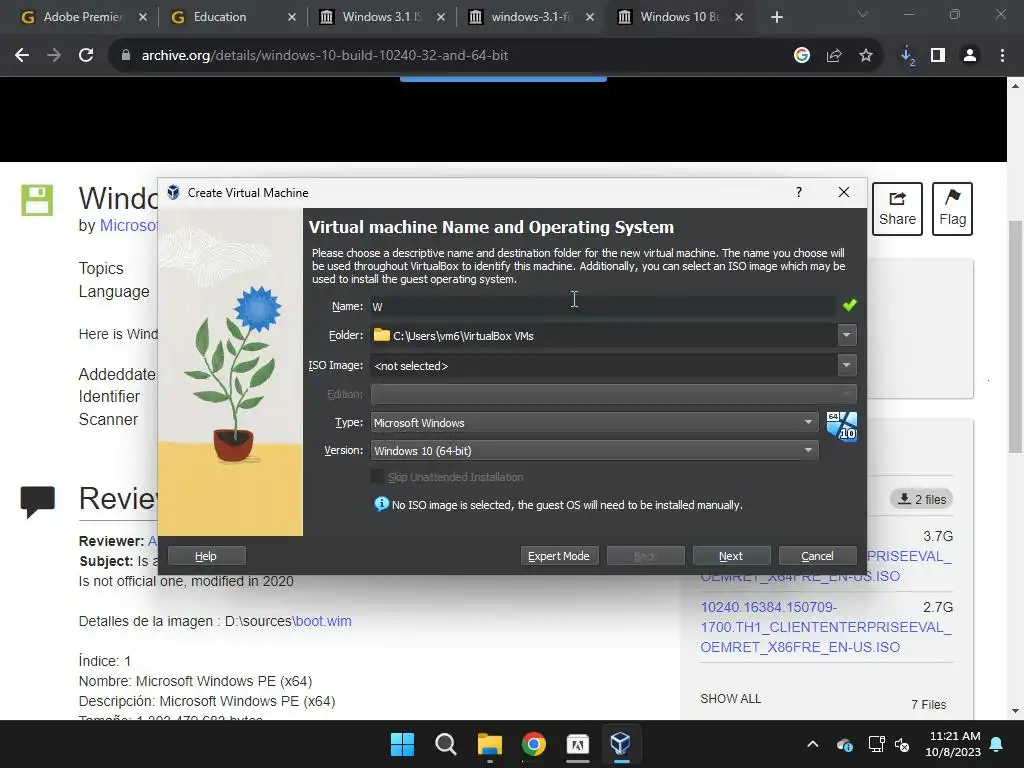Click Chrome icon in taskbar
This screenshot has width=1024, height=768.
[x=534, y=744]
